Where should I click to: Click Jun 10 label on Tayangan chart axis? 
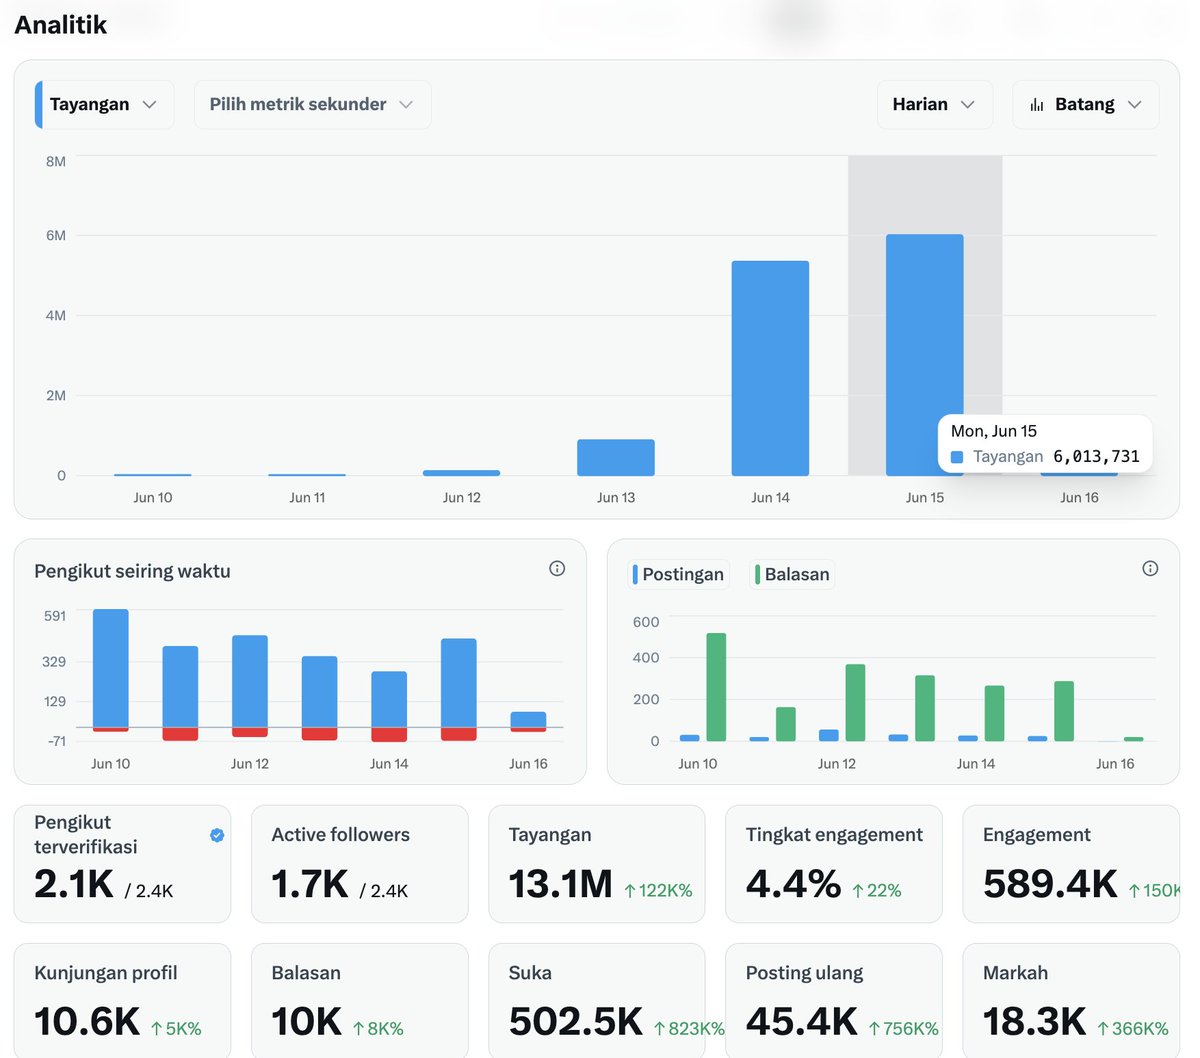pyautogui.click(x=153, y=497)
